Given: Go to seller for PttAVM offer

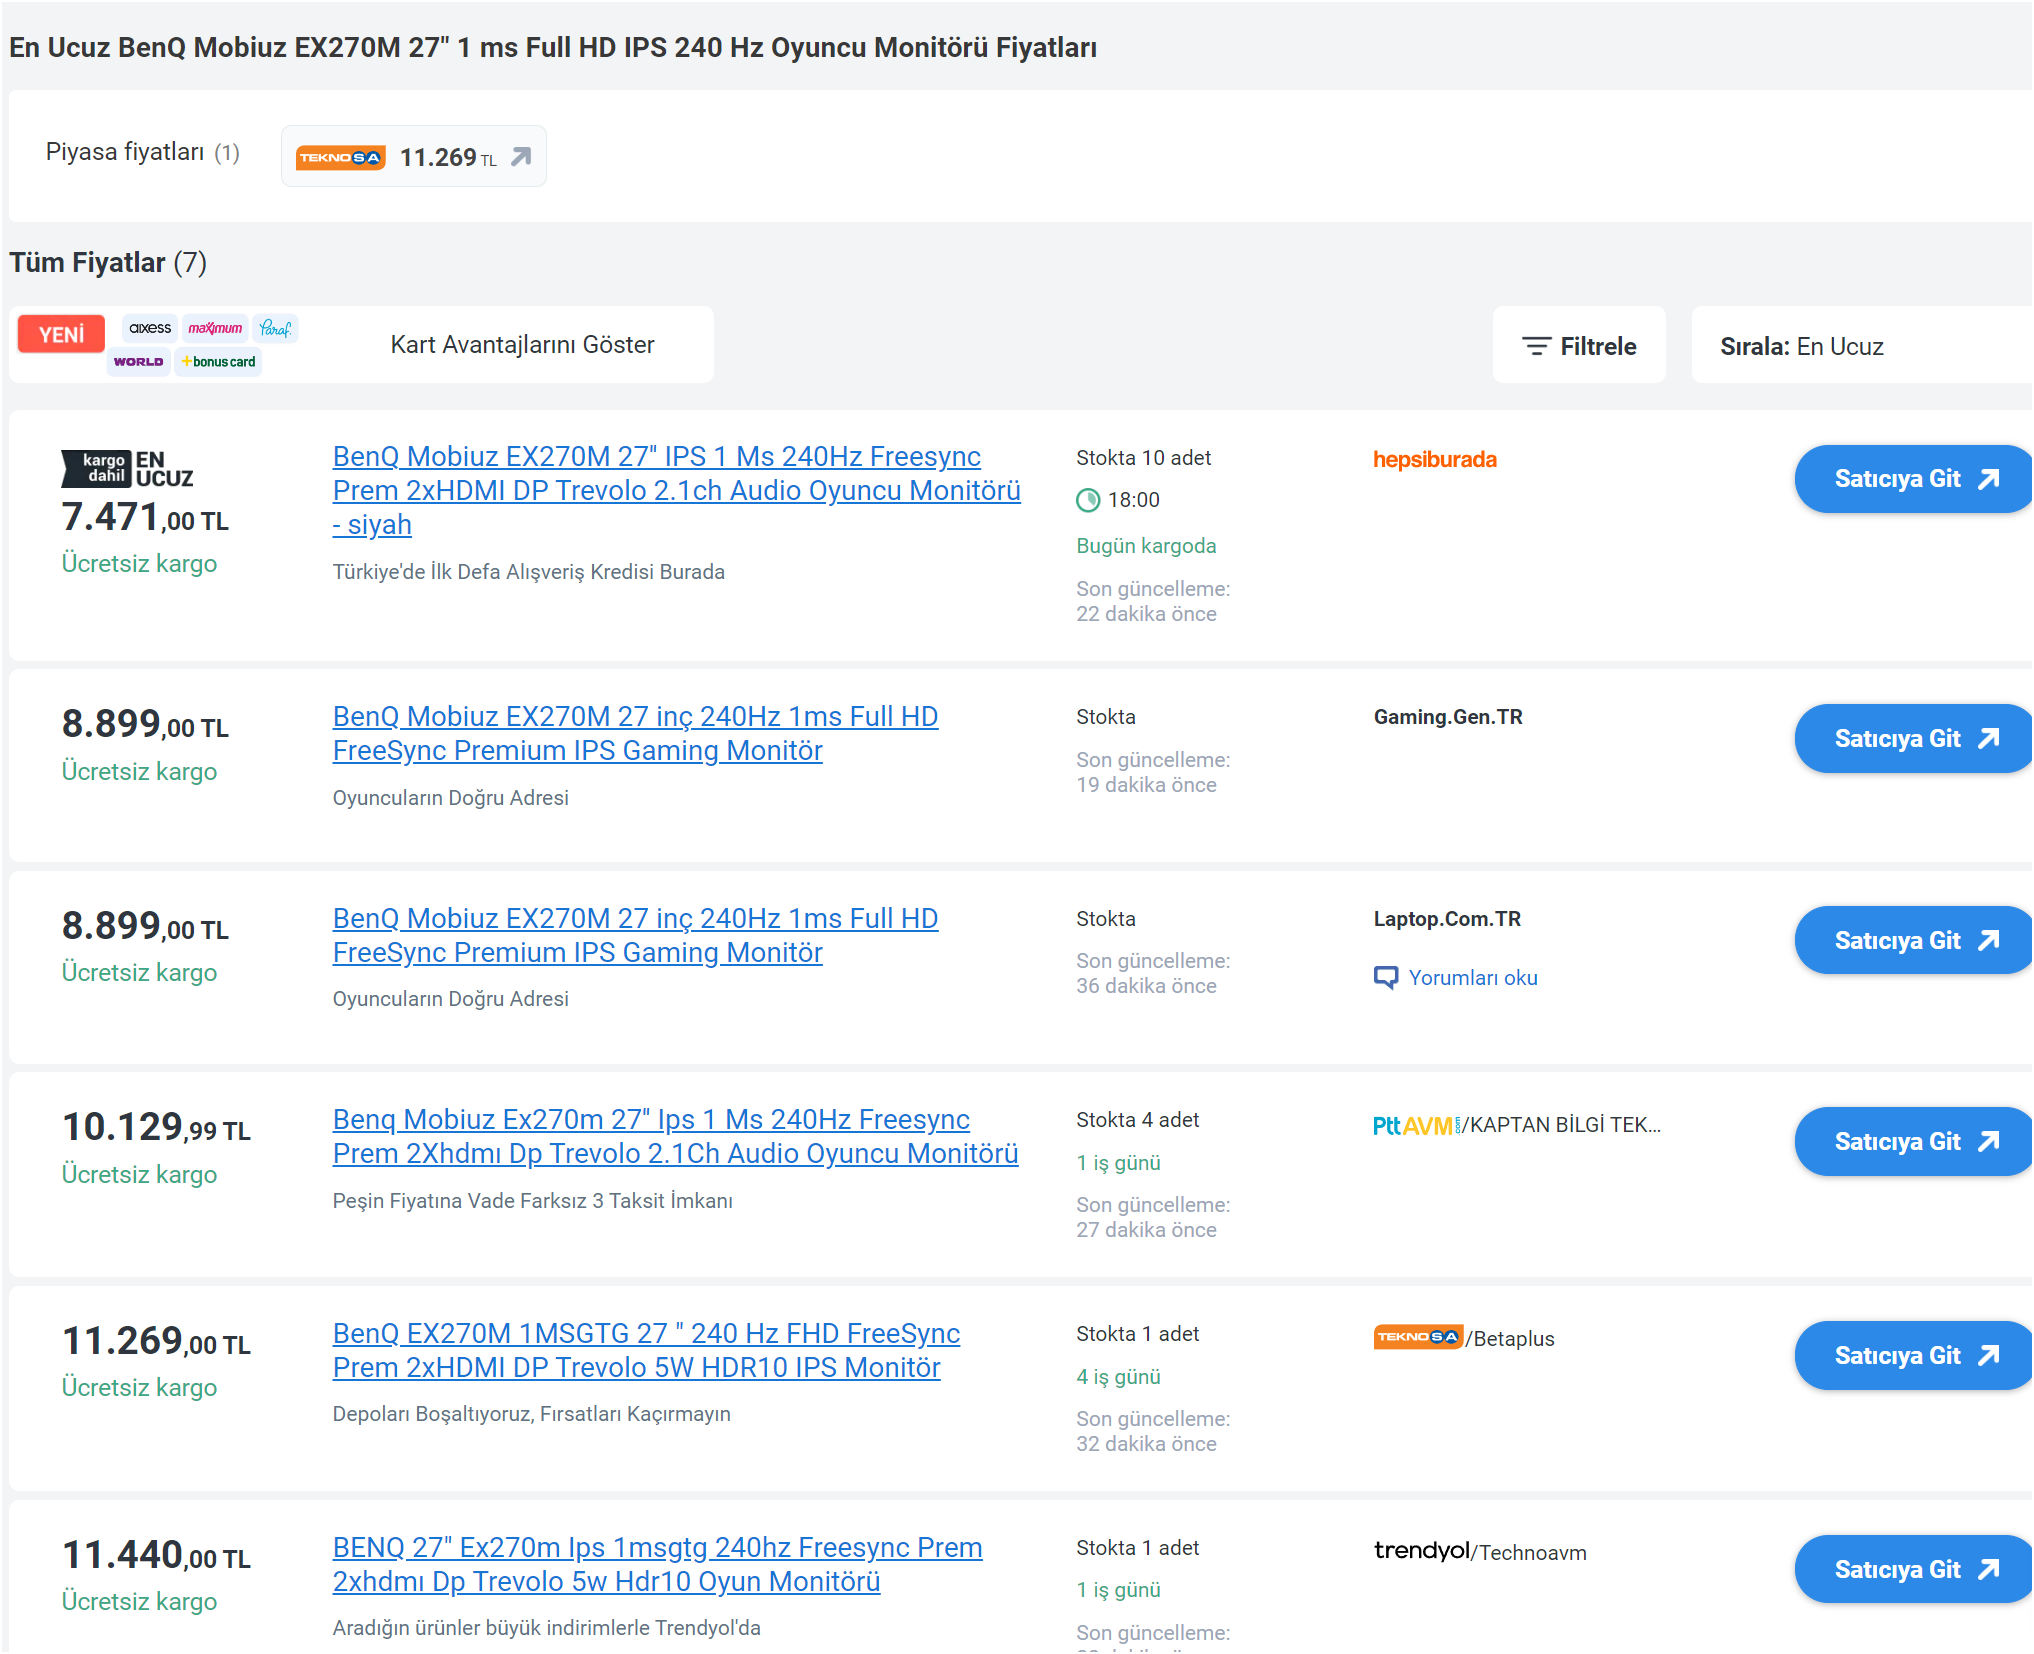Looking at the screenshot, I should point(1914,1142).
